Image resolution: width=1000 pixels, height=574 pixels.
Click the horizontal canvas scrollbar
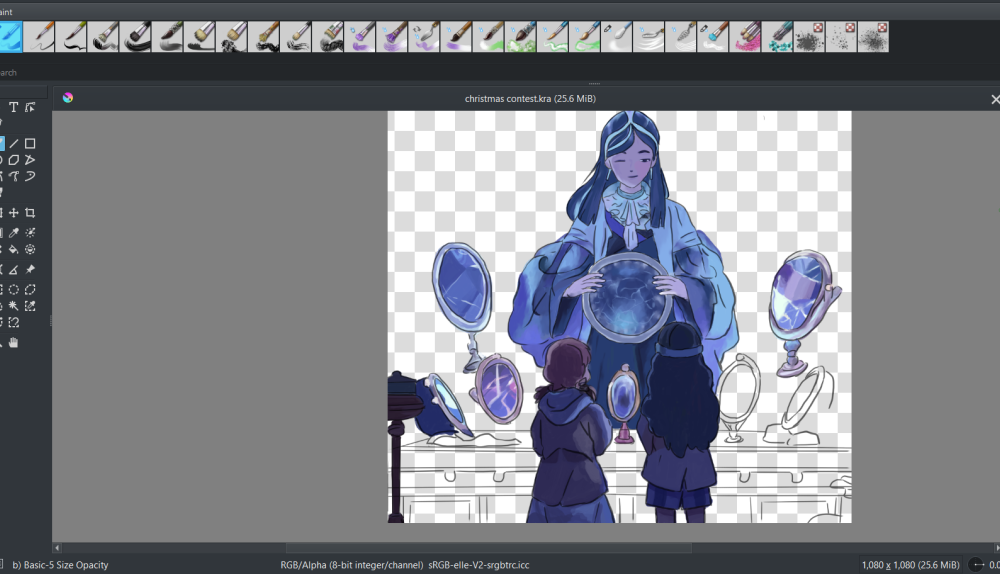(x=488, y=548)
